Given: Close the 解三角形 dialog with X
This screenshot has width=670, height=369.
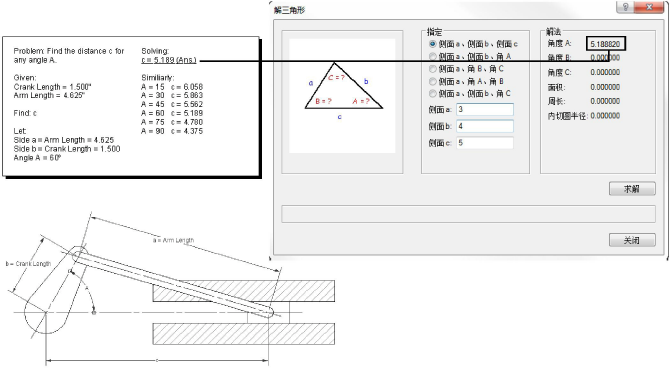Looking at the screenshot, I should (649, 7).
